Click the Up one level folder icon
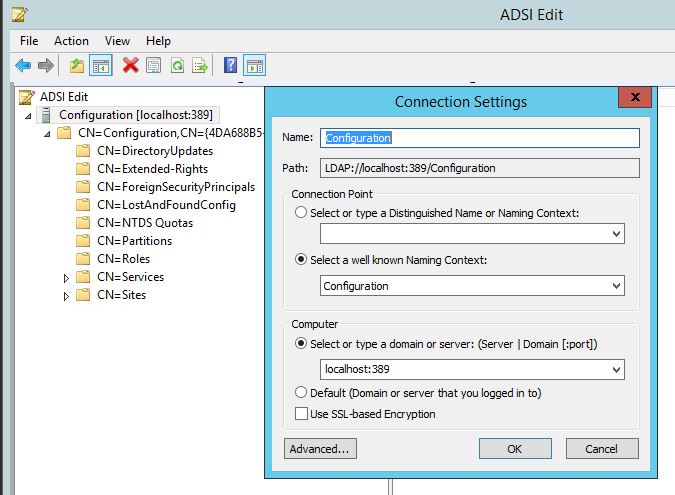This screenshot has width=675, height=495. 77,66
